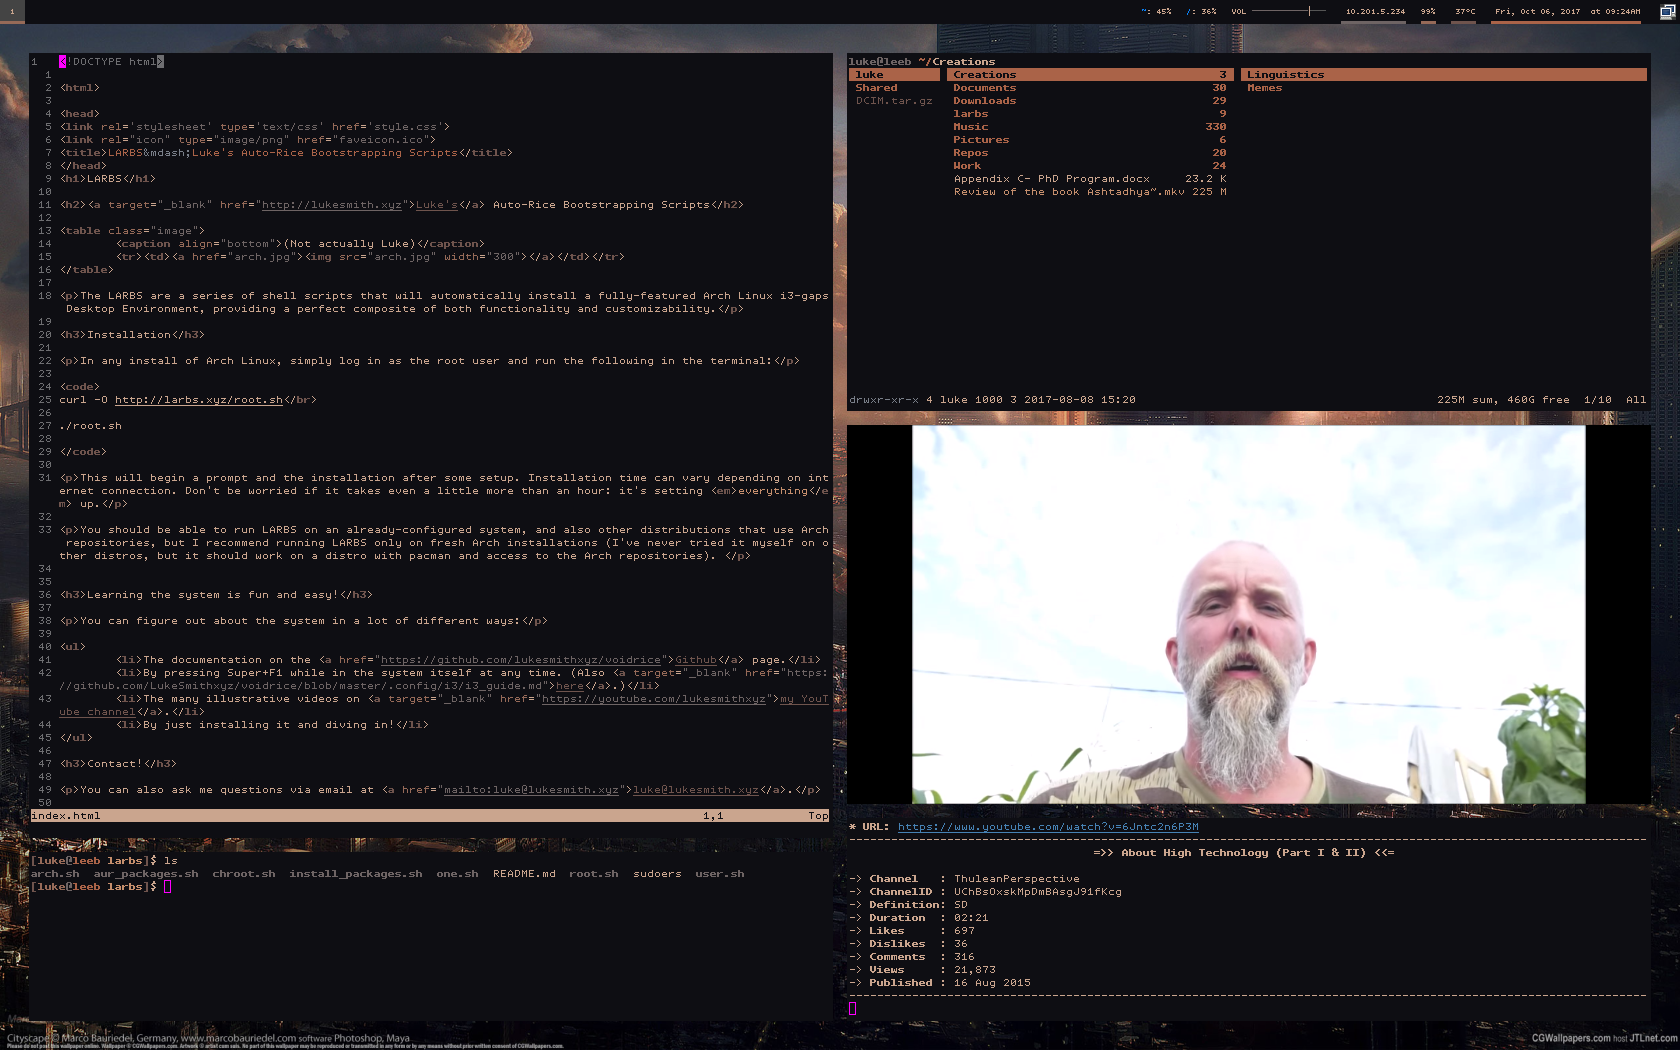Select Appendix C- PhD Program.docx file
The height and width of the screenshot is (1050, 1680).
pos(1051,179)
